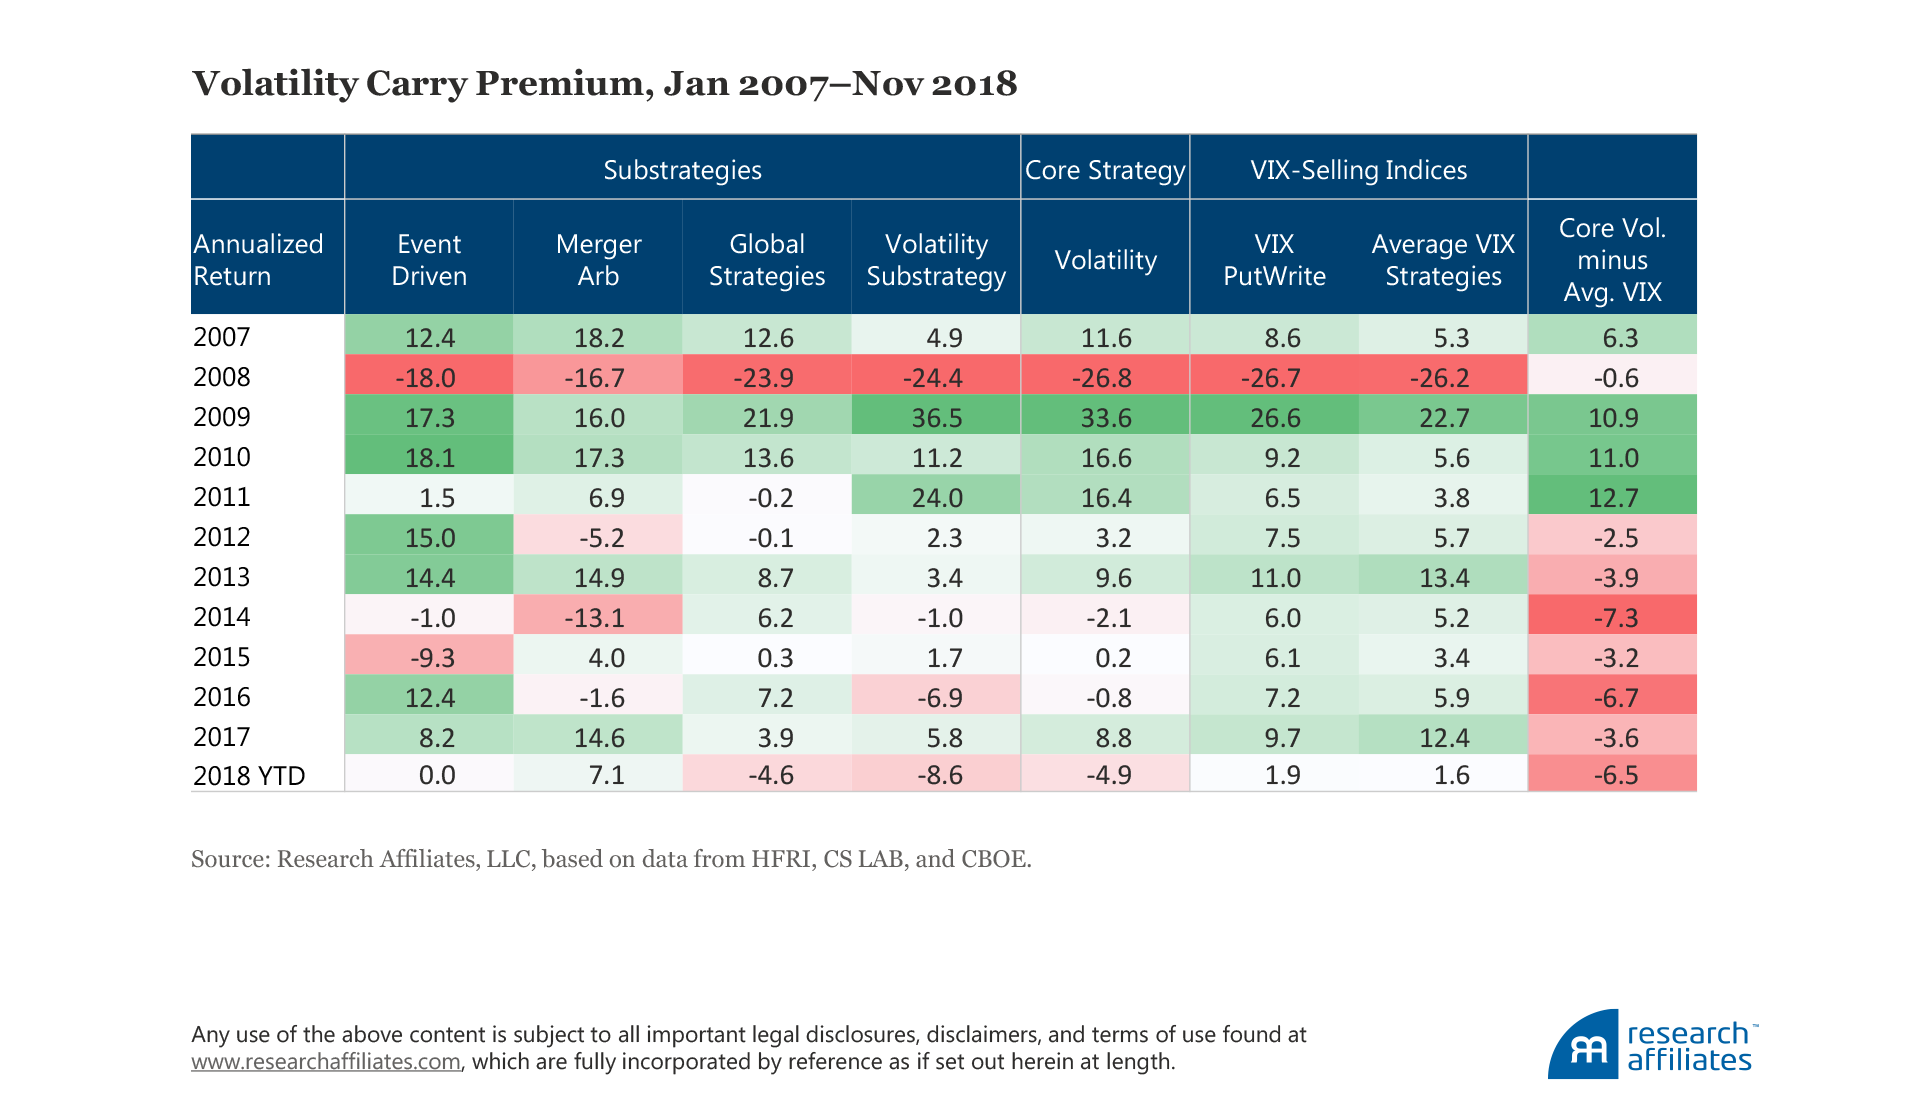Viewport: 1920px width, 1108px height.
Task: Click the VIX-Selling Indices group header
Action: point(1358,170)
